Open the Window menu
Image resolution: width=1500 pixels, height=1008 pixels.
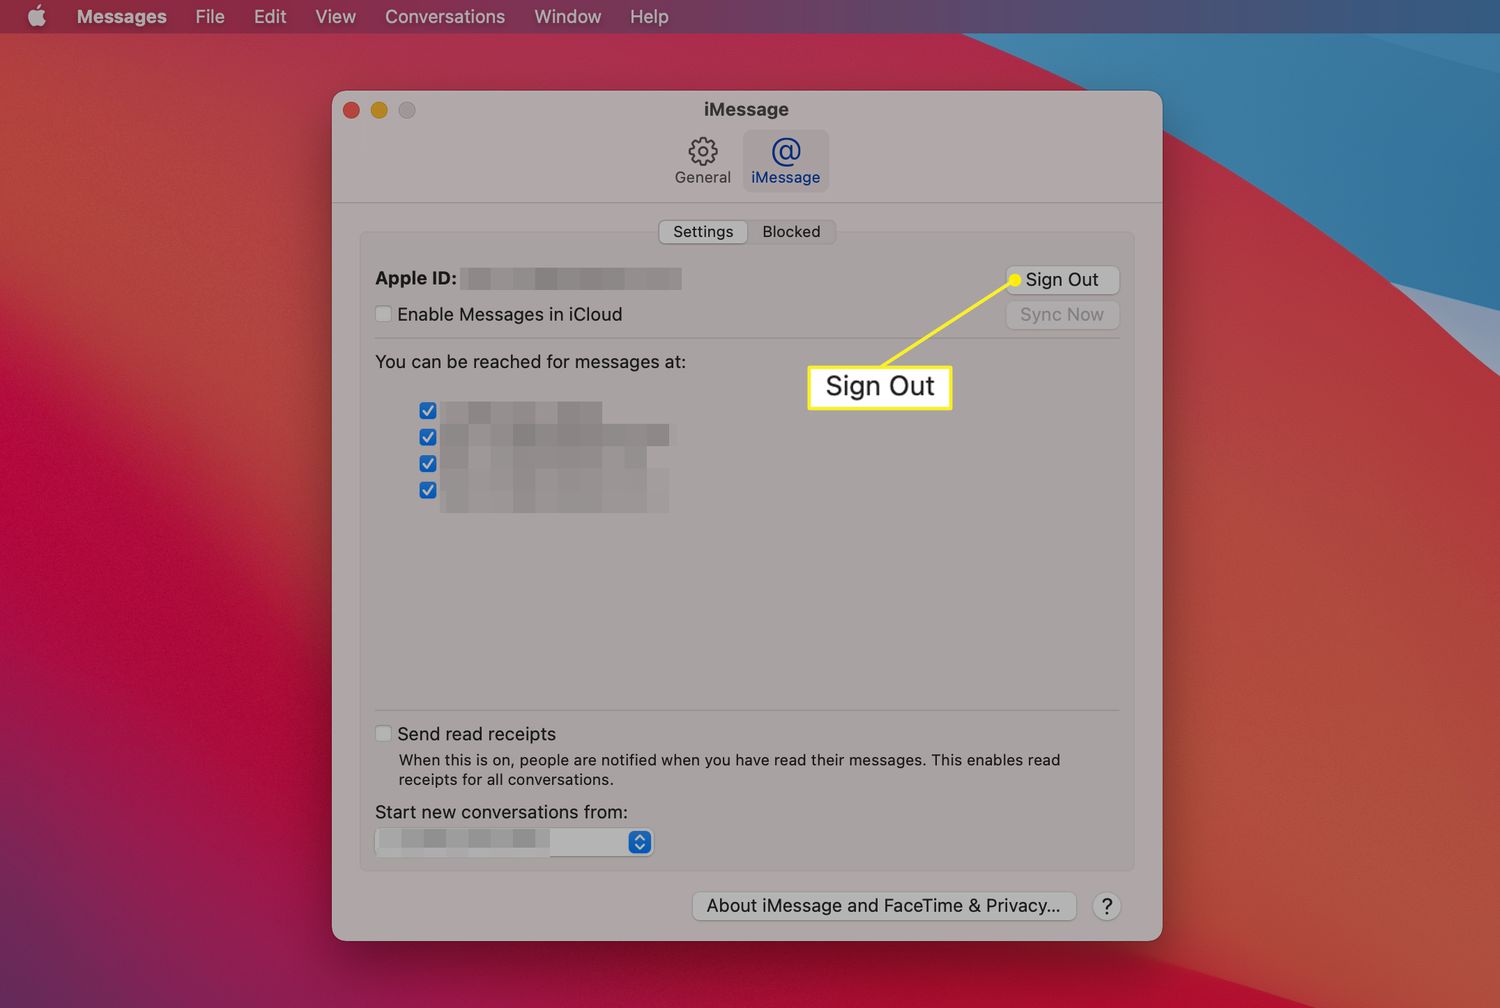pyautogui.click(x=567, y=17)
